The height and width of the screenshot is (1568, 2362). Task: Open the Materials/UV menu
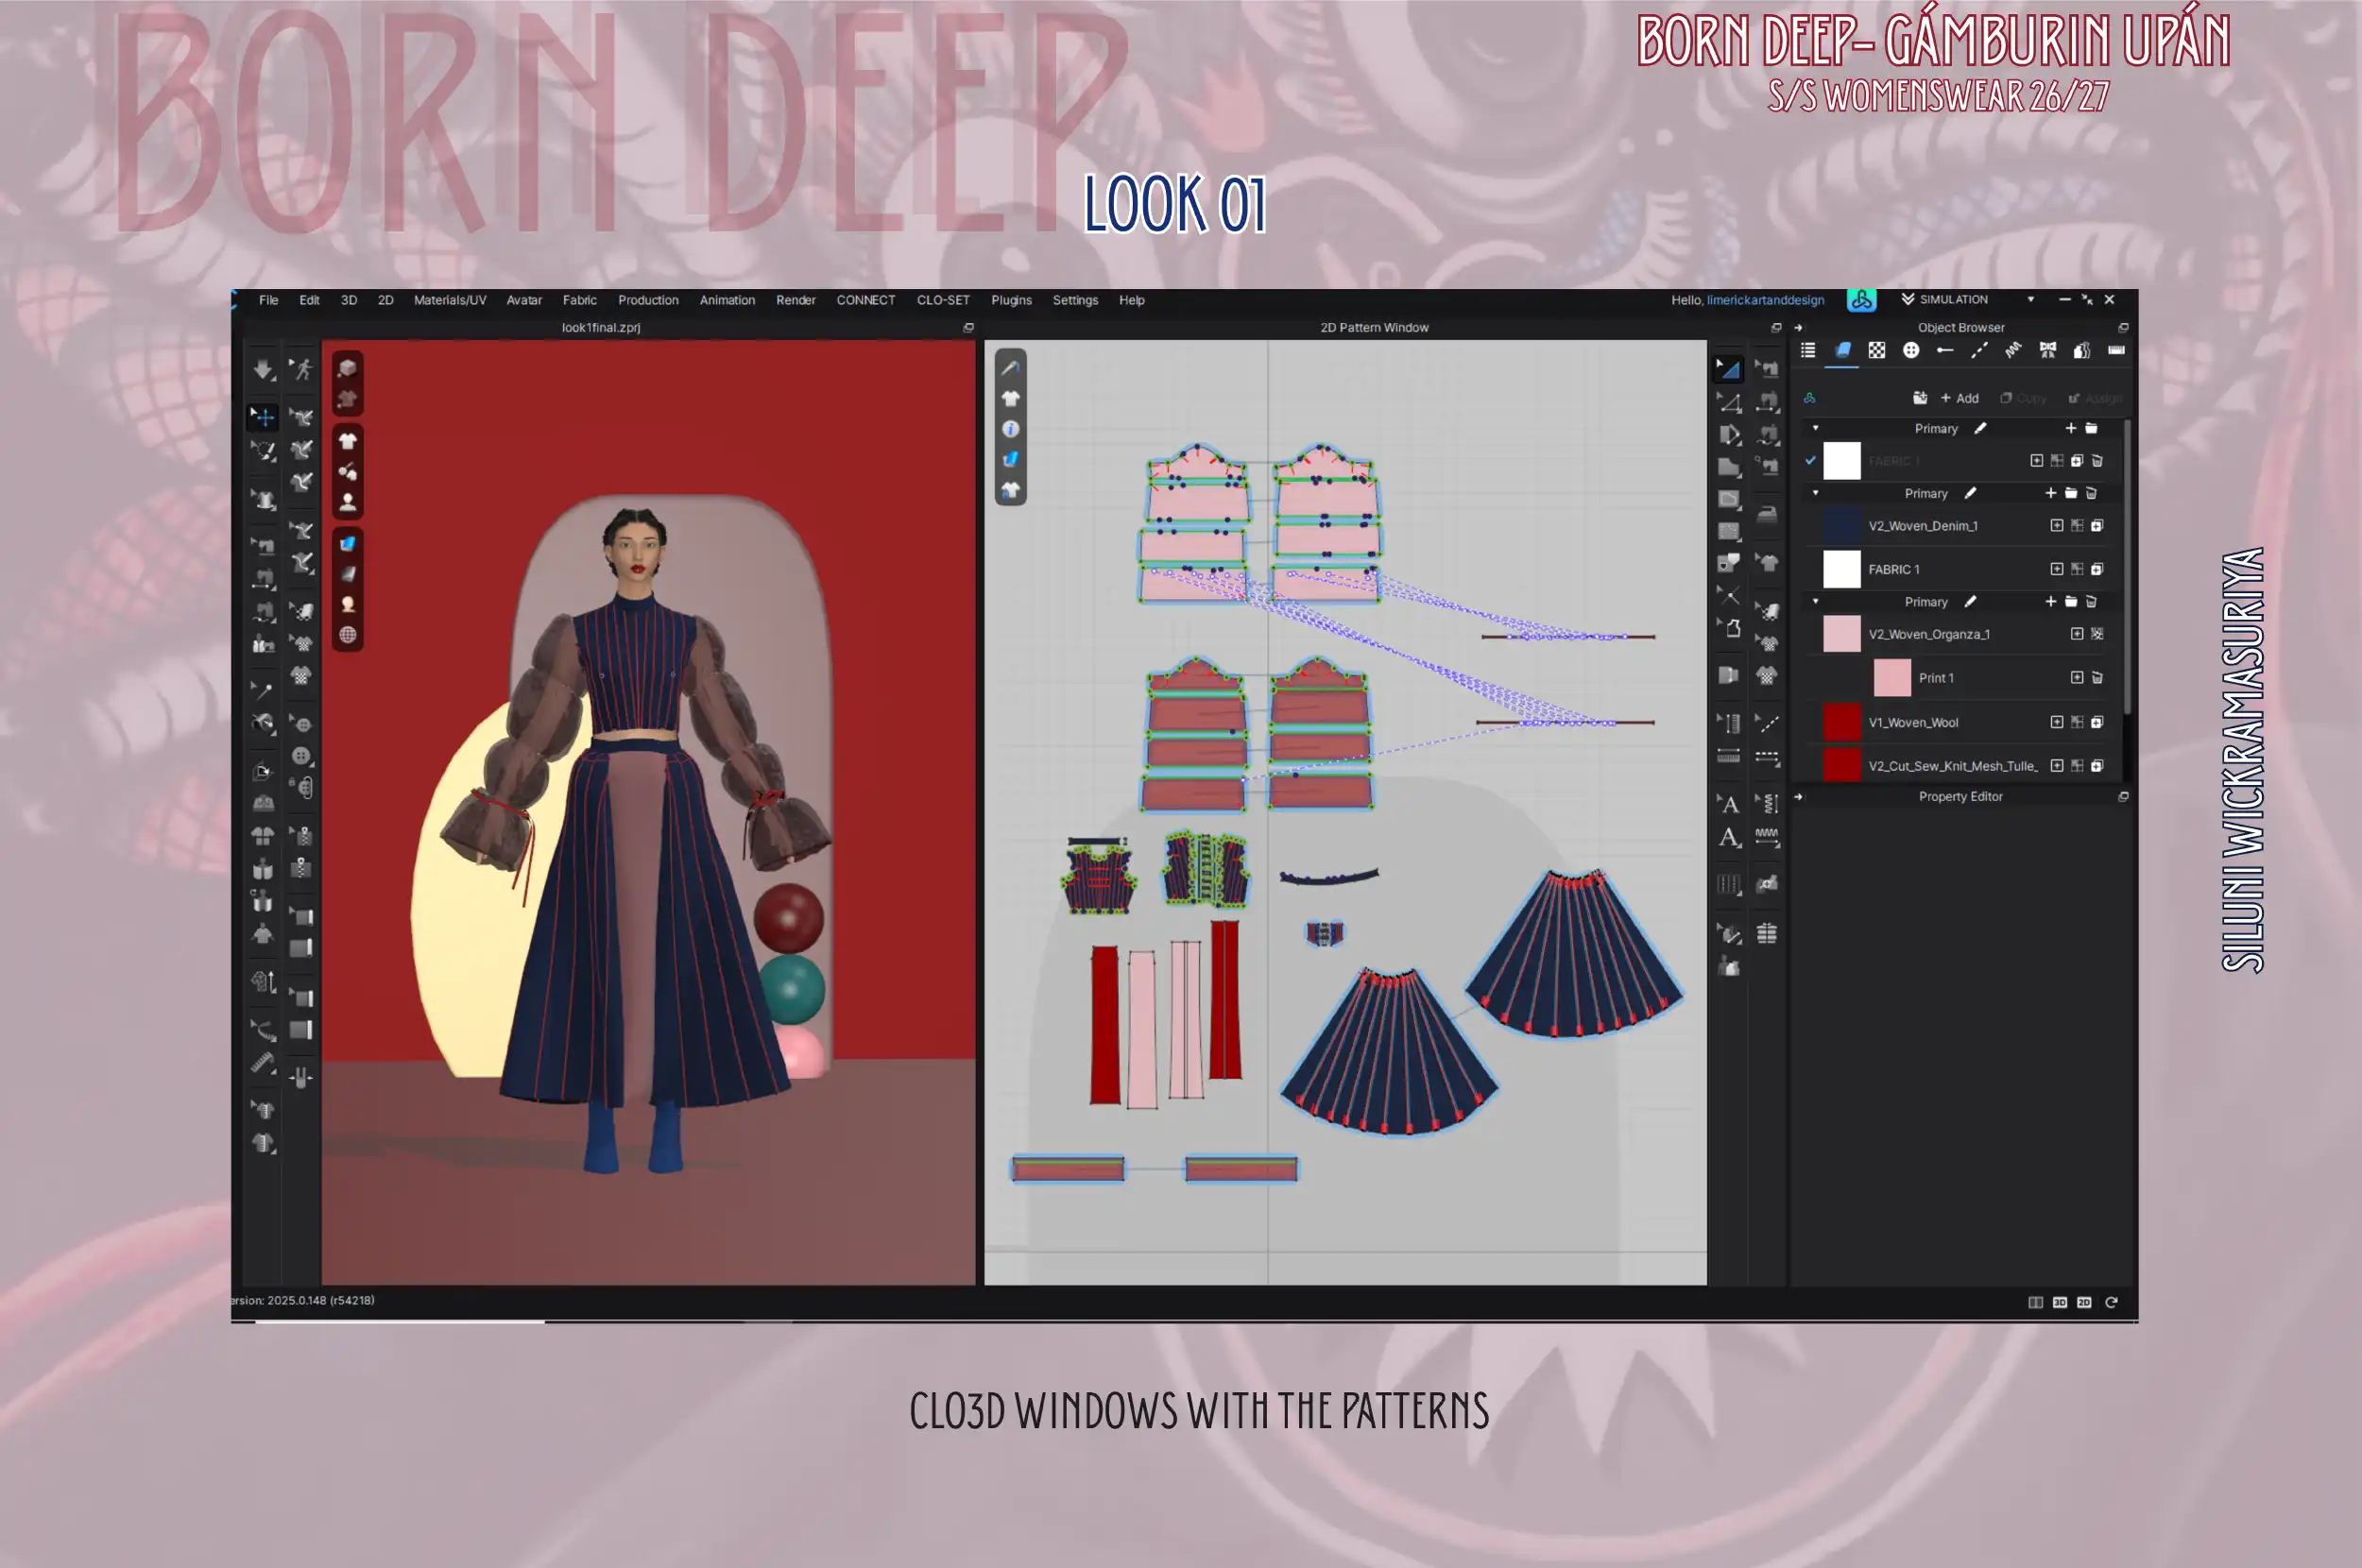(450, 300)
